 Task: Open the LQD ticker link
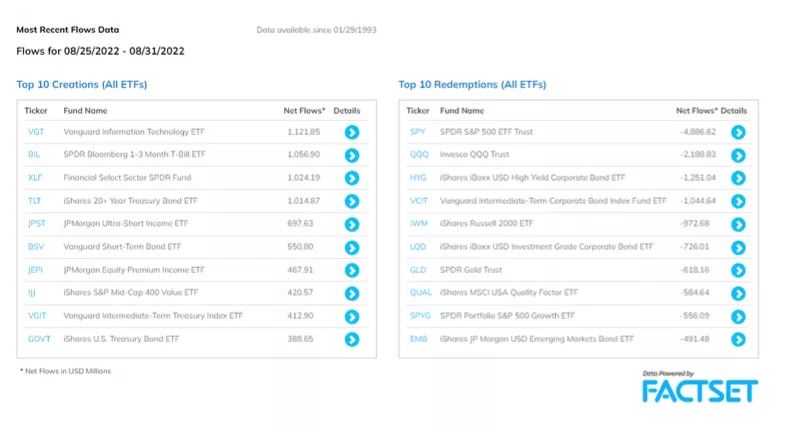(x=418, y=246)
